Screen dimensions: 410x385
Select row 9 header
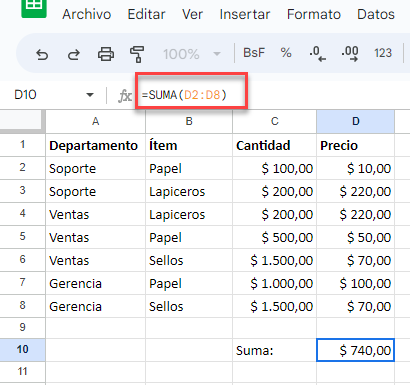click(22, 328)
